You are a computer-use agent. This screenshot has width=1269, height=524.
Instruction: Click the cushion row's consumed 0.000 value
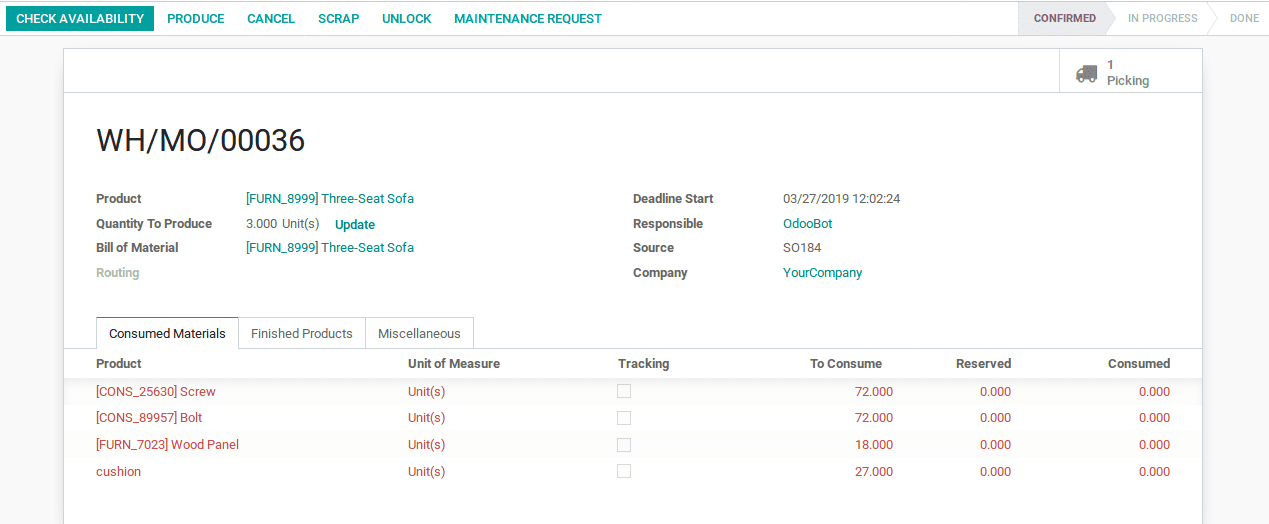[x=1154, y=472]
